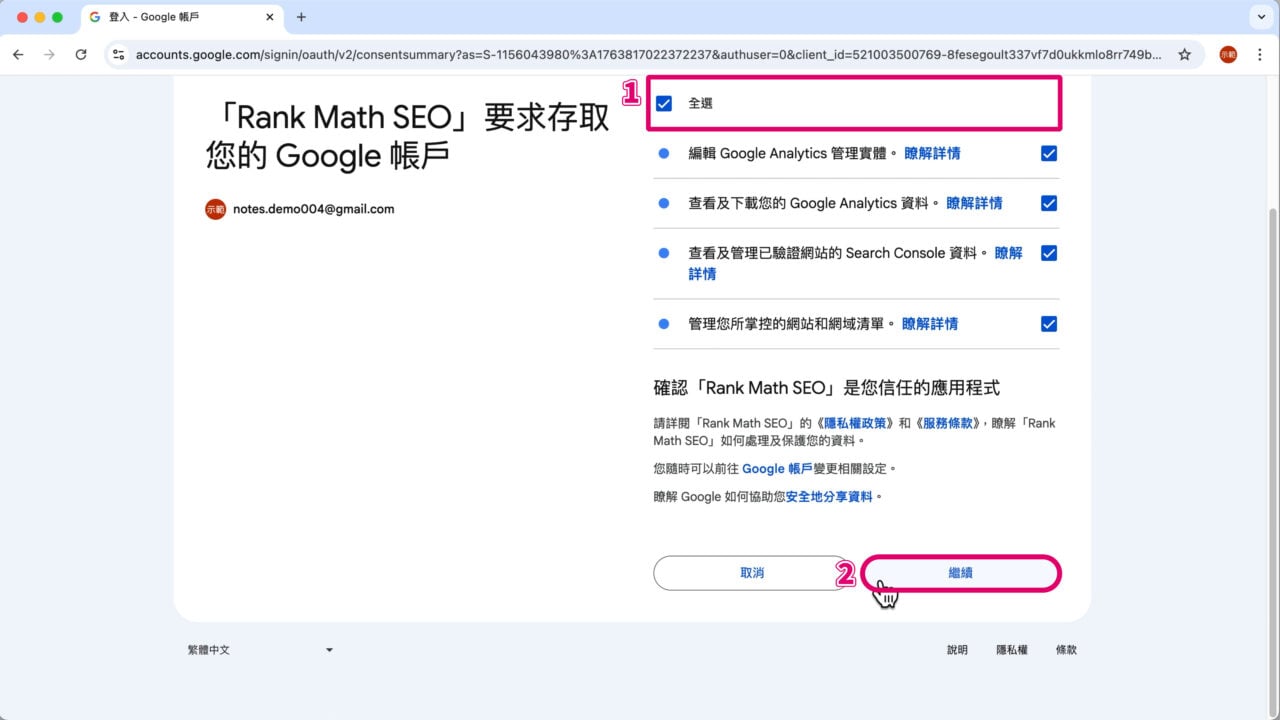Reload the current page
1280x720 pixels.
pos(82,55)
